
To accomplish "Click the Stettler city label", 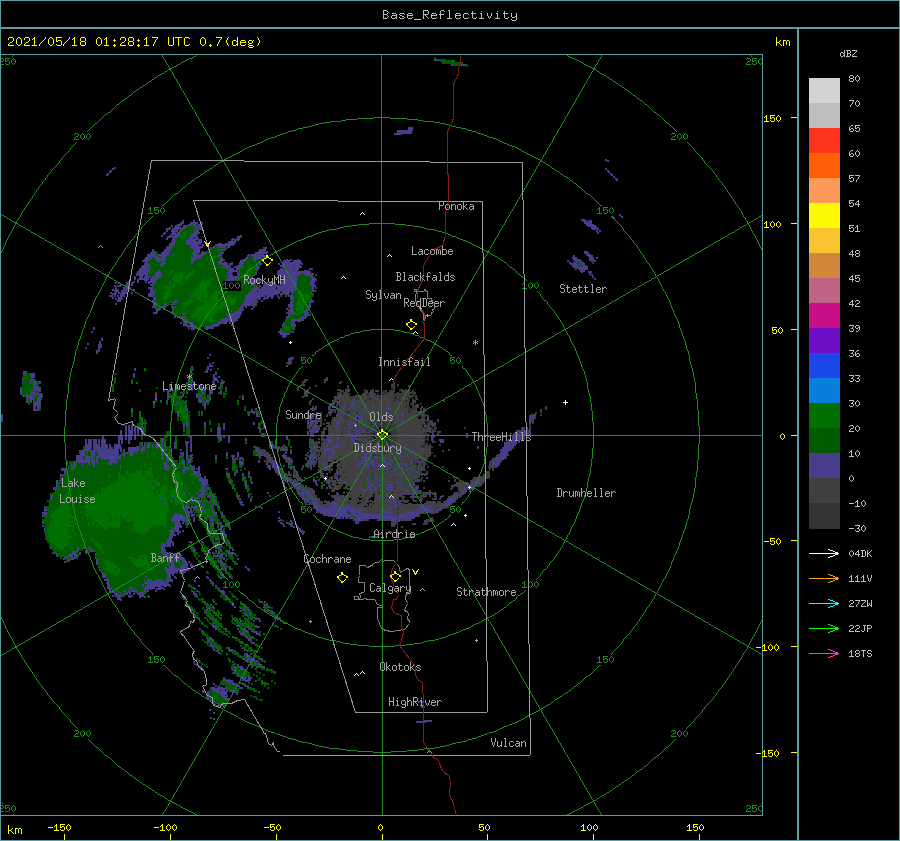I will pyautogui.click(x=583, y=289).
